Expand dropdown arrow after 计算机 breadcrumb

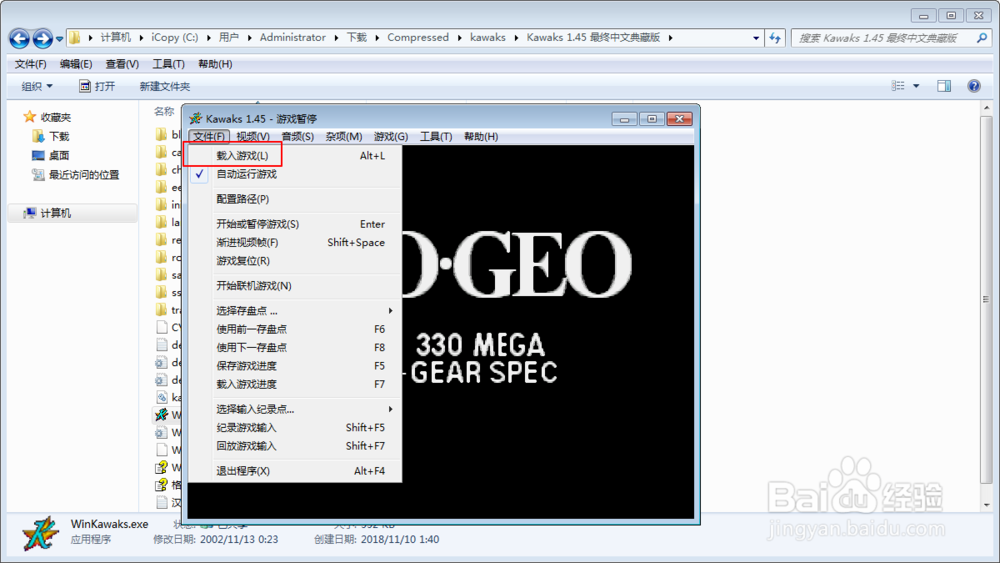[x=141, y=38]
